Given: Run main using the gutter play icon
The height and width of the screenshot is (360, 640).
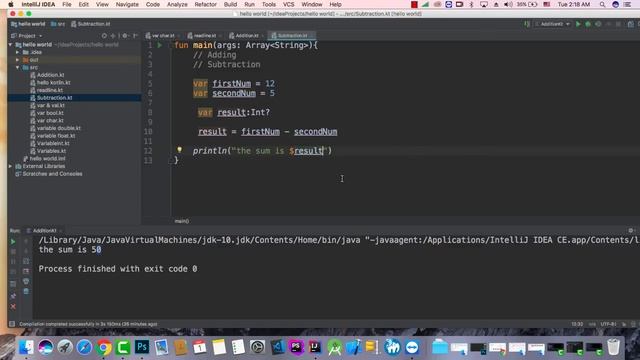Looking at the screenshot, I should coord(160,45).
